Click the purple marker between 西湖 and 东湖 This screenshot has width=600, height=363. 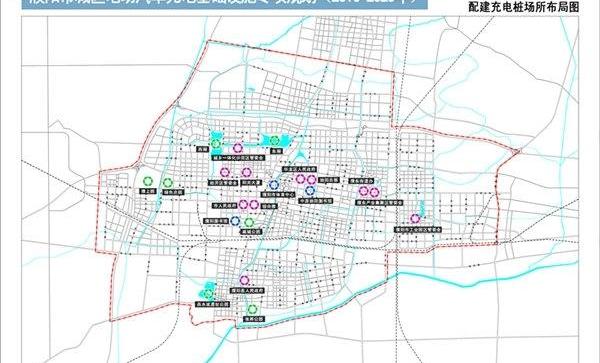(x=238, y=148)
